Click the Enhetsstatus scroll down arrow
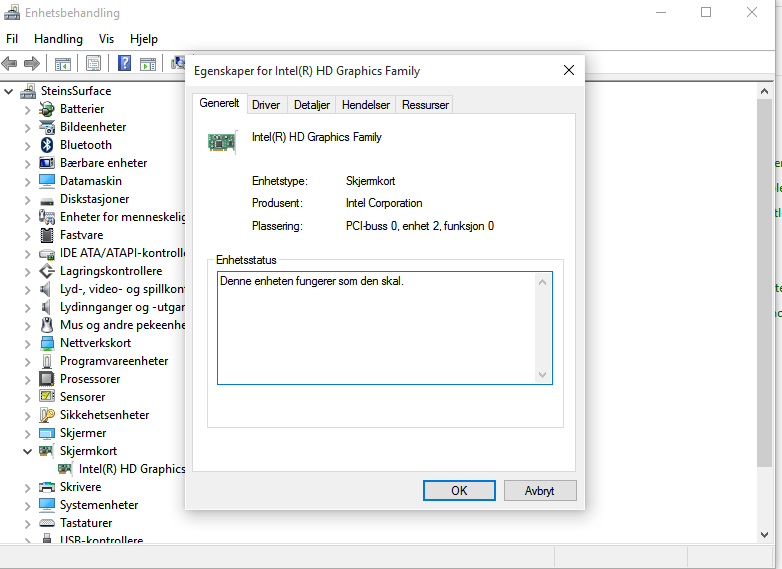782x569 pixels. point(543,375)
